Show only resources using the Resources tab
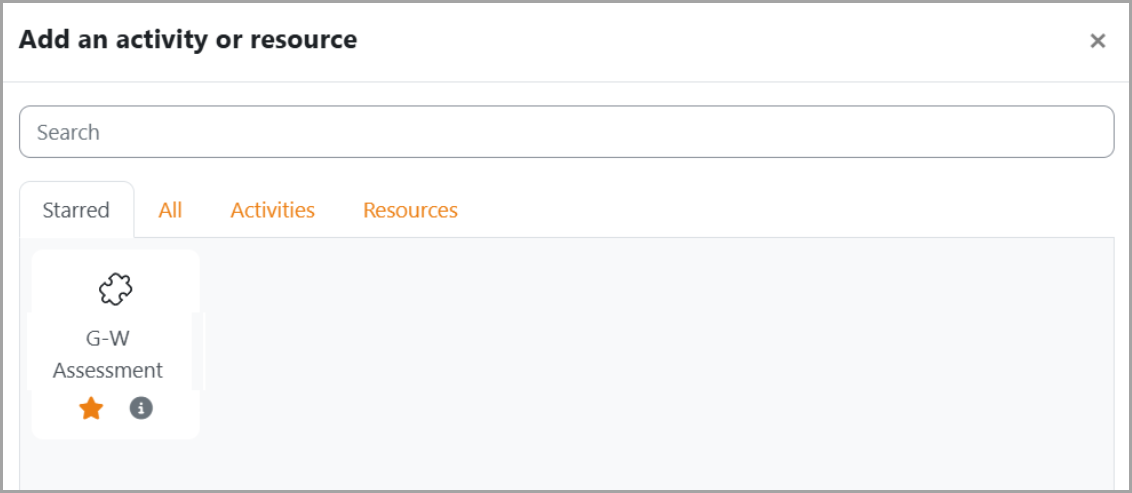 [x=410, y=210]
